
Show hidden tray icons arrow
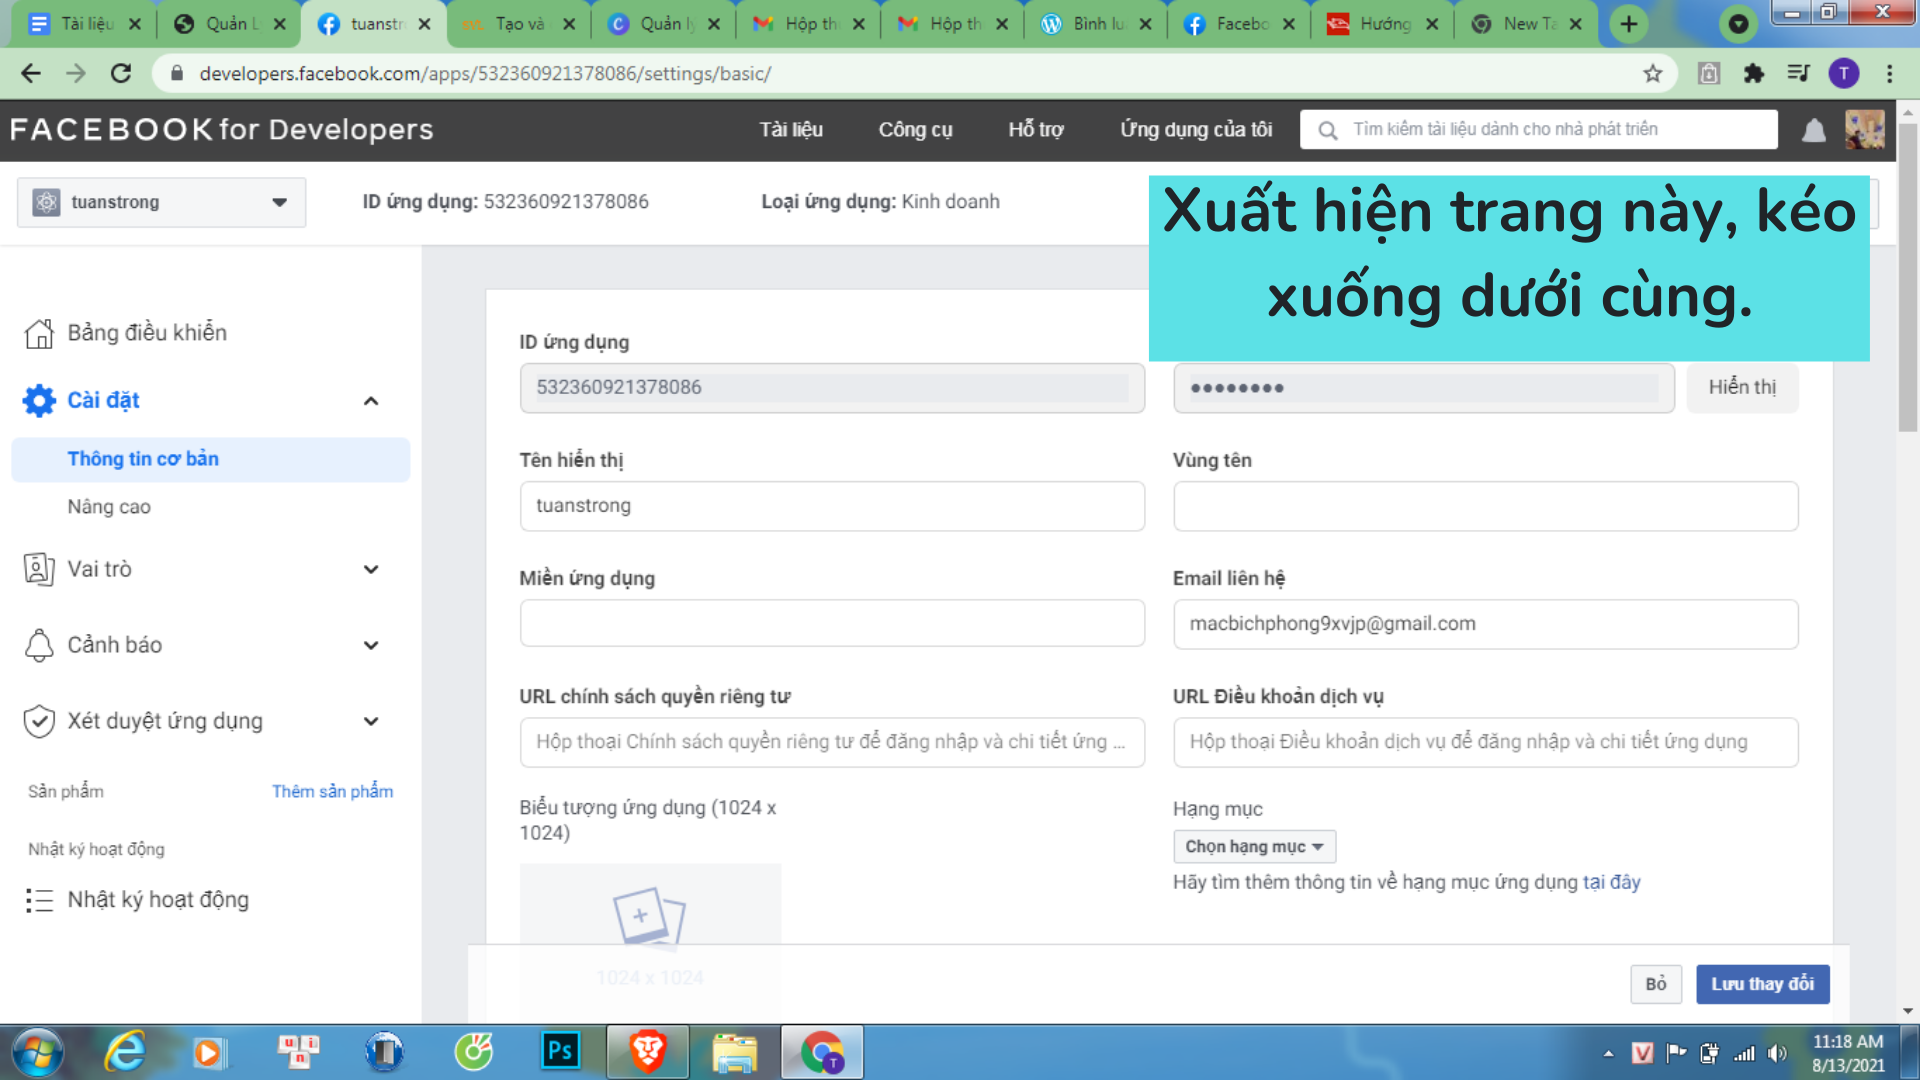point(1608,1053)
